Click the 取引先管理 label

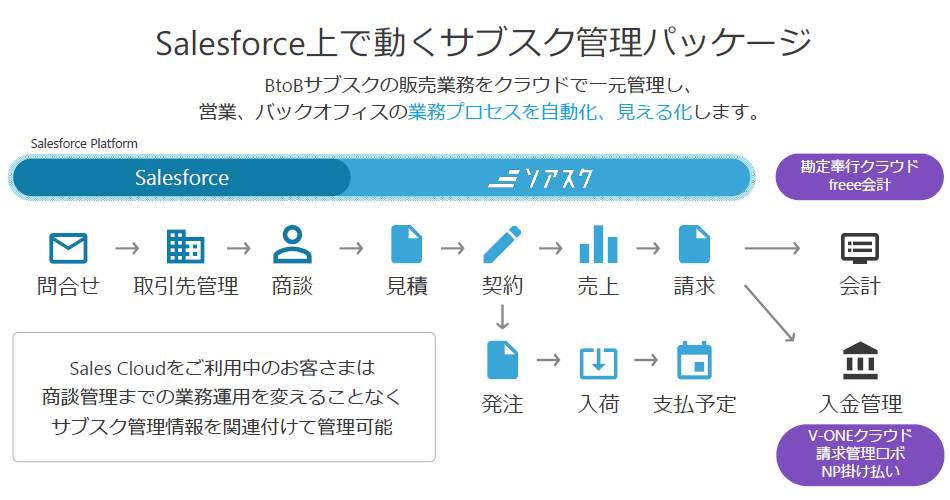(x=185, y=285)
